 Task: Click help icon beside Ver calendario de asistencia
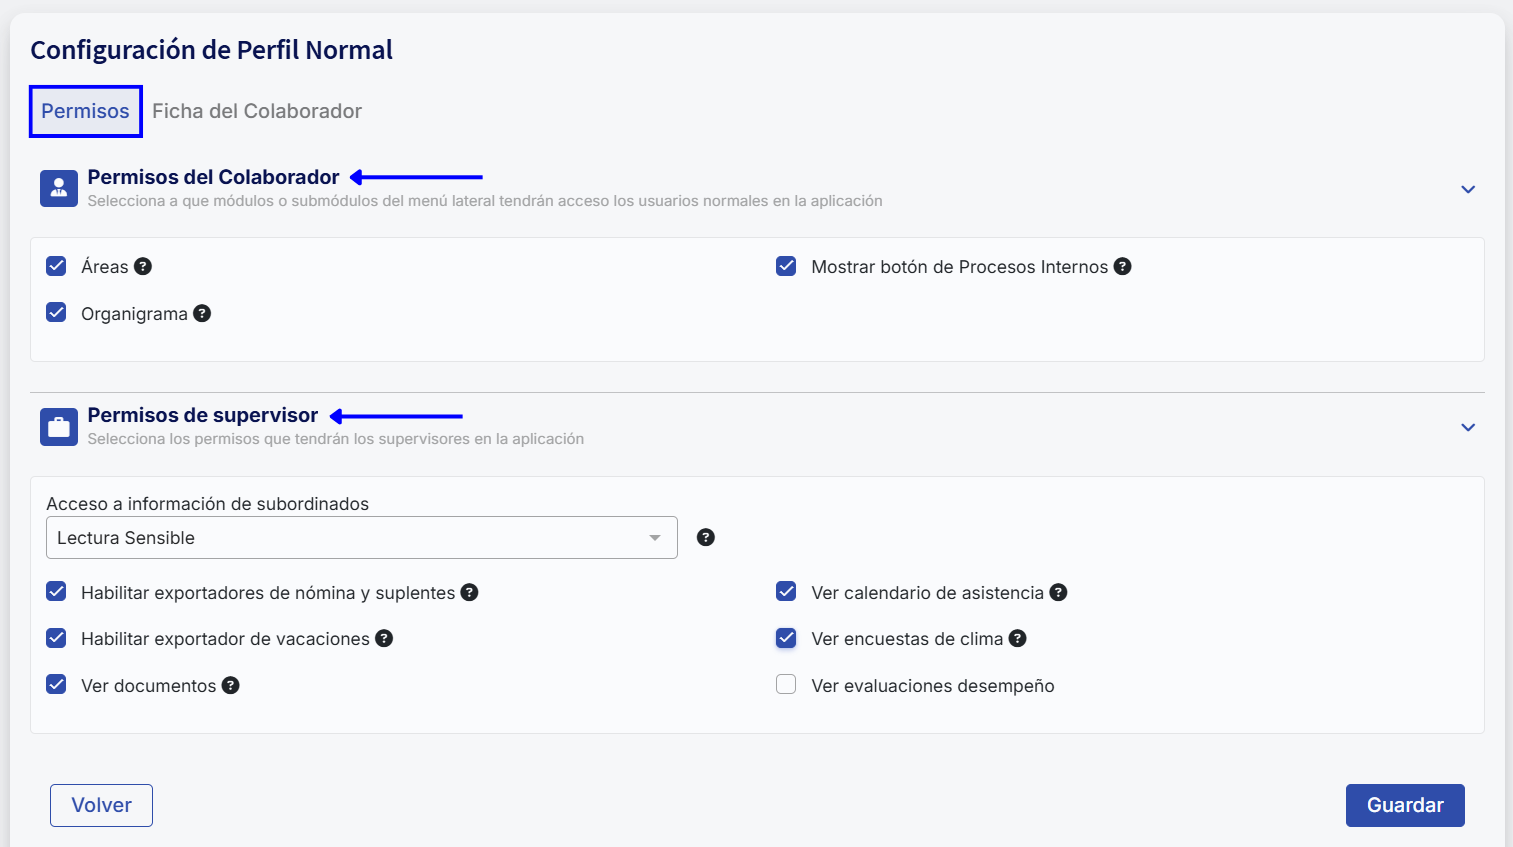click(x=1058, y=592)
